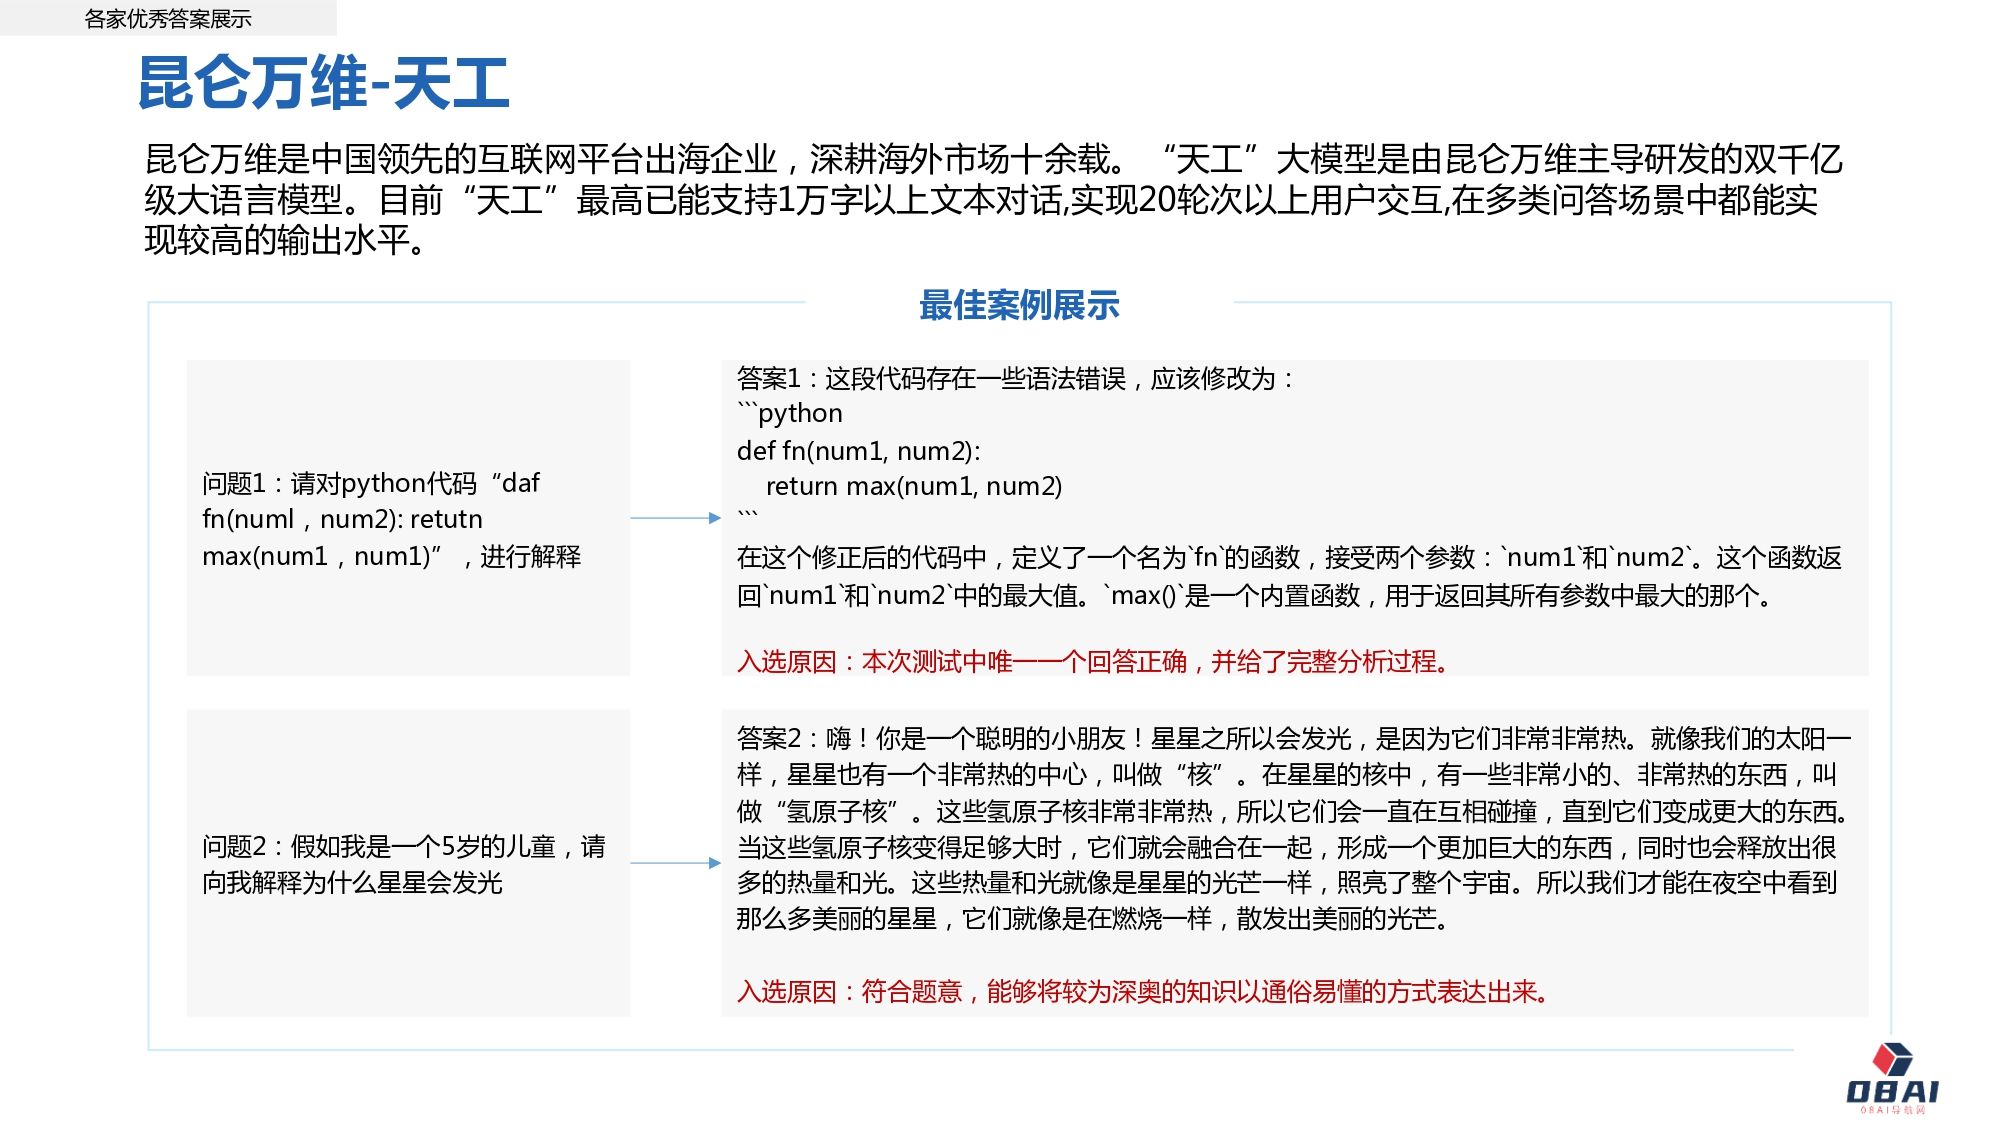Click the line max(num1，num1)"，进行解释
Viewport: 2000px width, 1125px height.
(391, 555)
